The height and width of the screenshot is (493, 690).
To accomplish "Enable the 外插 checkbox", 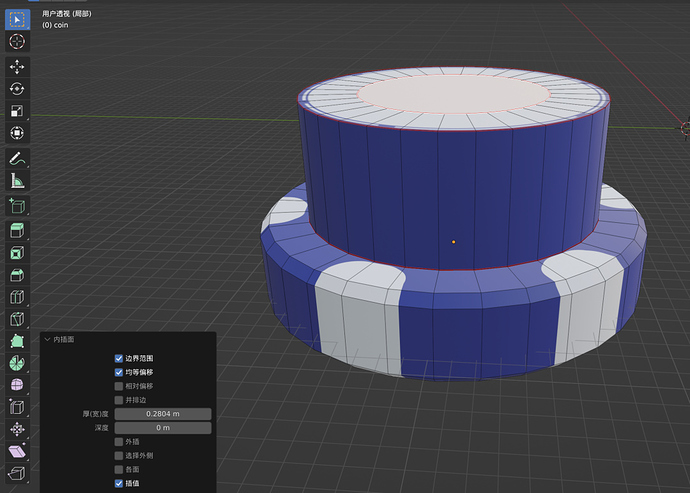I will tap(119, 441).
